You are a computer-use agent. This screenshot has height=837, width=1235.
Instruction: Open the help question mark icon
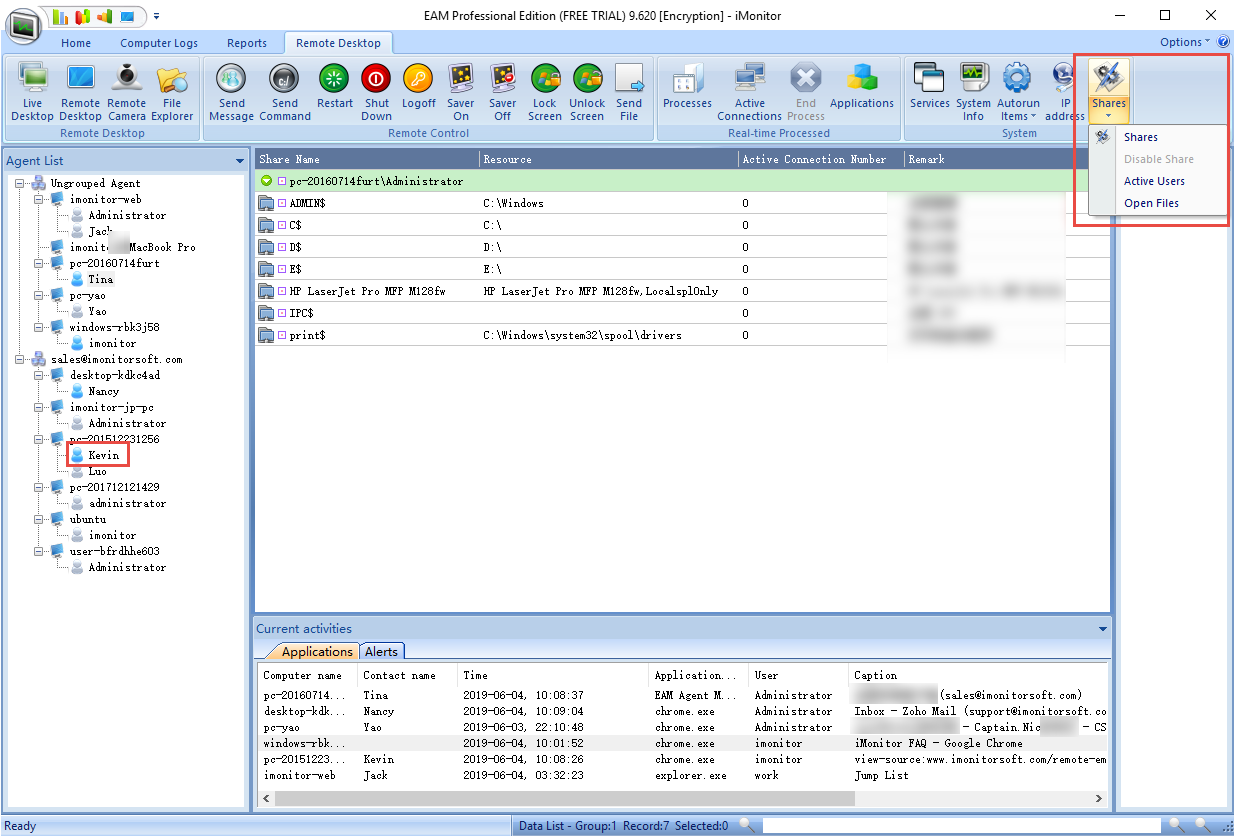1223,42
